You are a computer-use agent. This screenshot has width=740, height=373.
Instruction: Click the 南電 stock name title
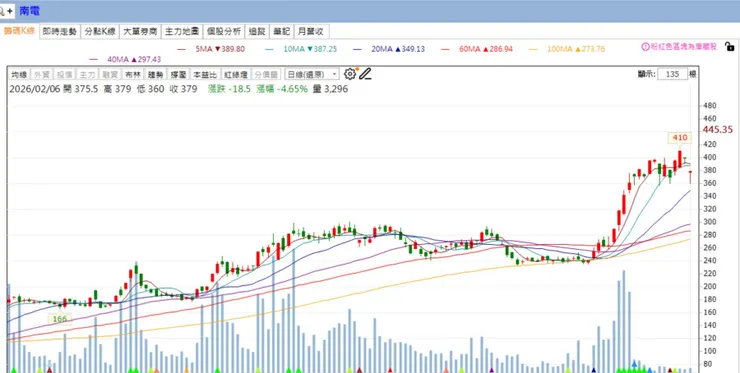pyautogui.click(x=29, y=11)
